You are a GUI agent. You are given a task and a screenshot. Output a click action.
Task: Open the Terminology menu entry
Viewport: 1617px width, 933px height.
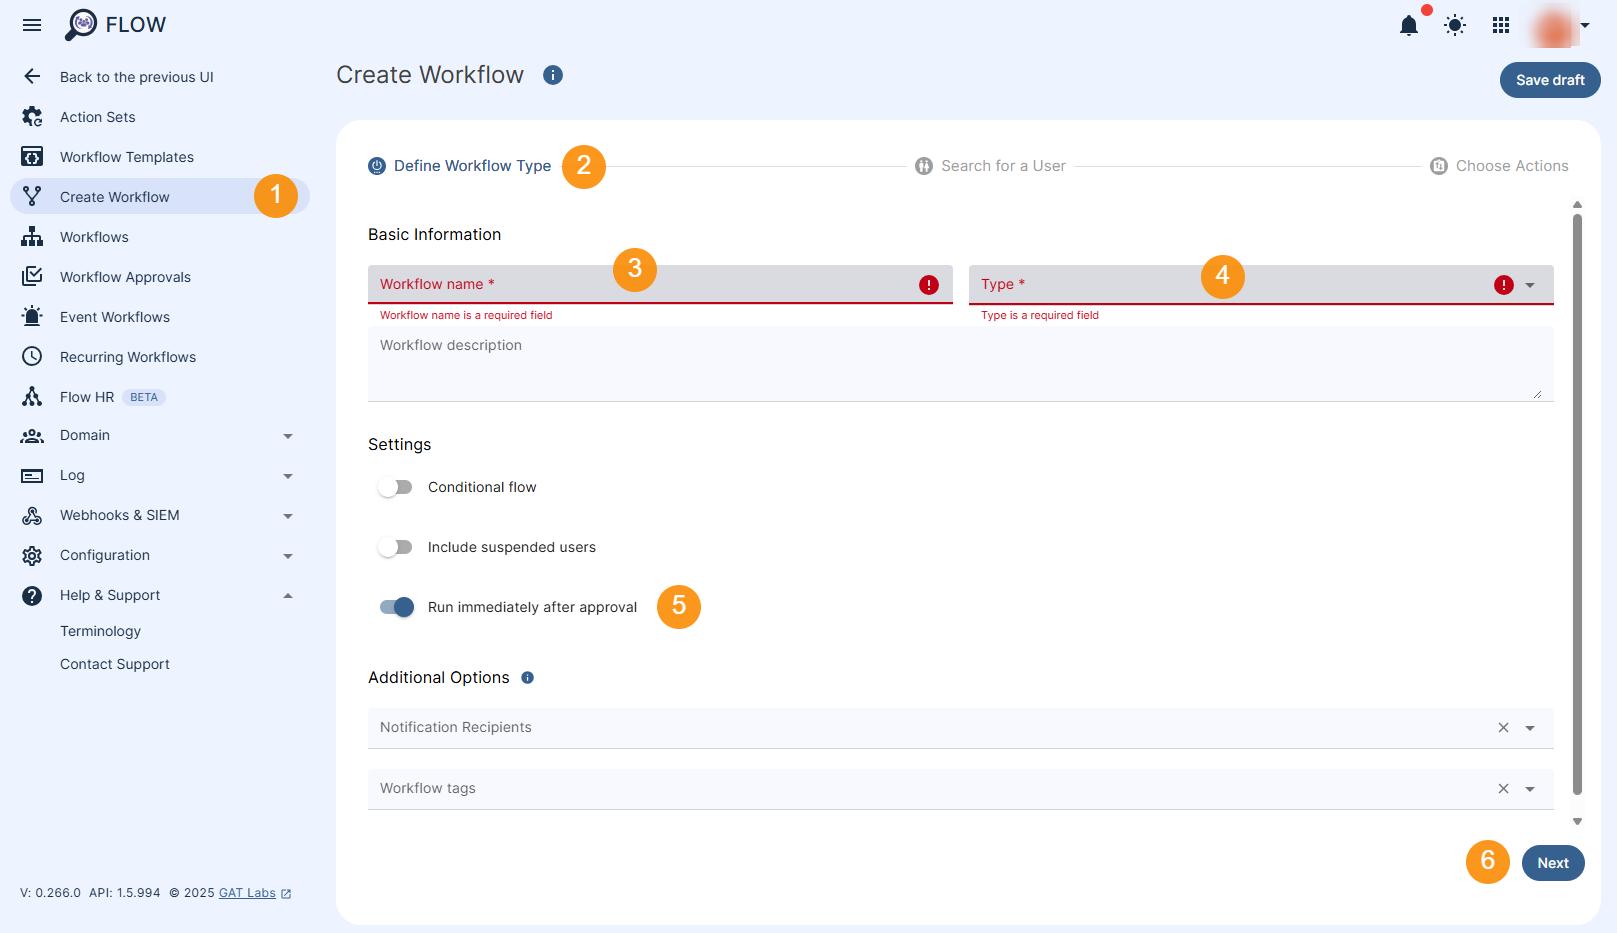pyautogui.click(x=100, y=630)
